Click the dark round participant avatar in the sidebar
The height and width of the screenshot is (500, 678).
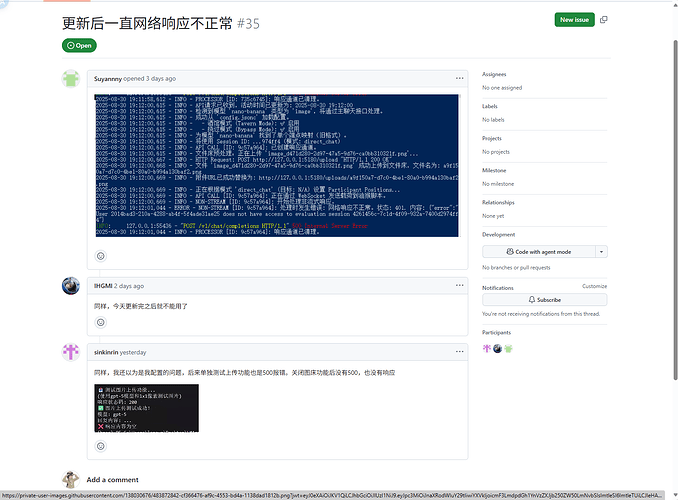[x=497, y=349]
